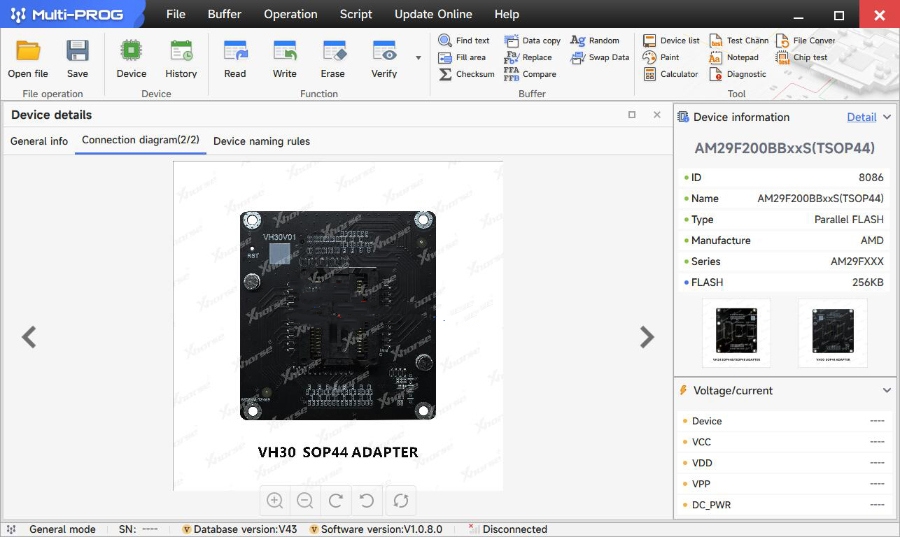Click the Disconnected status indicator
Image resolution: width=900 pixels, height=537 pixels.
[x=509, y=529]
